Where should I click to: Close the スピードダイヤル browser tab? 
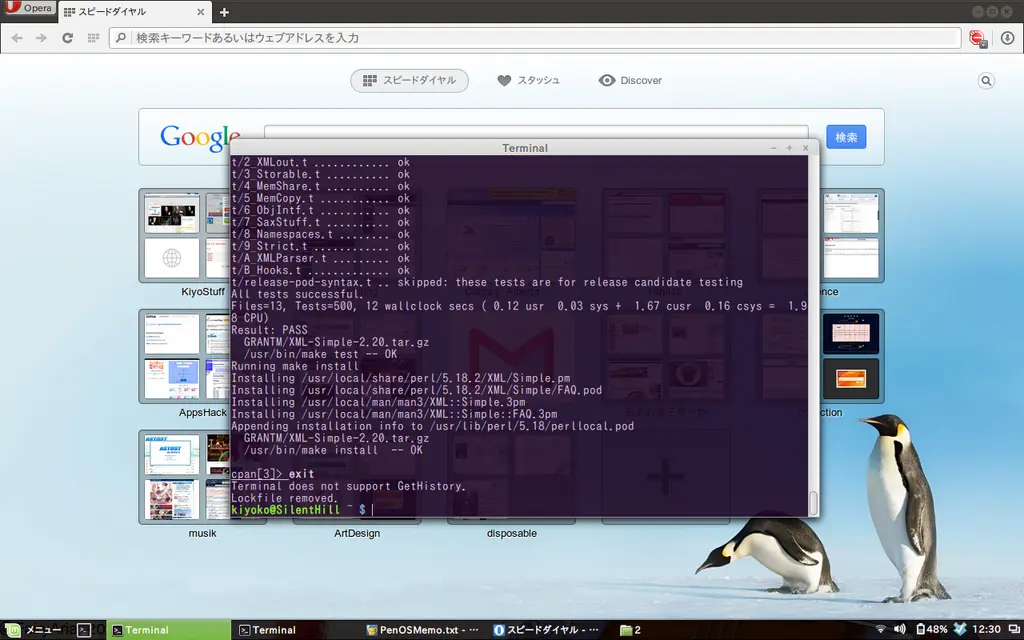pos(200,12)
